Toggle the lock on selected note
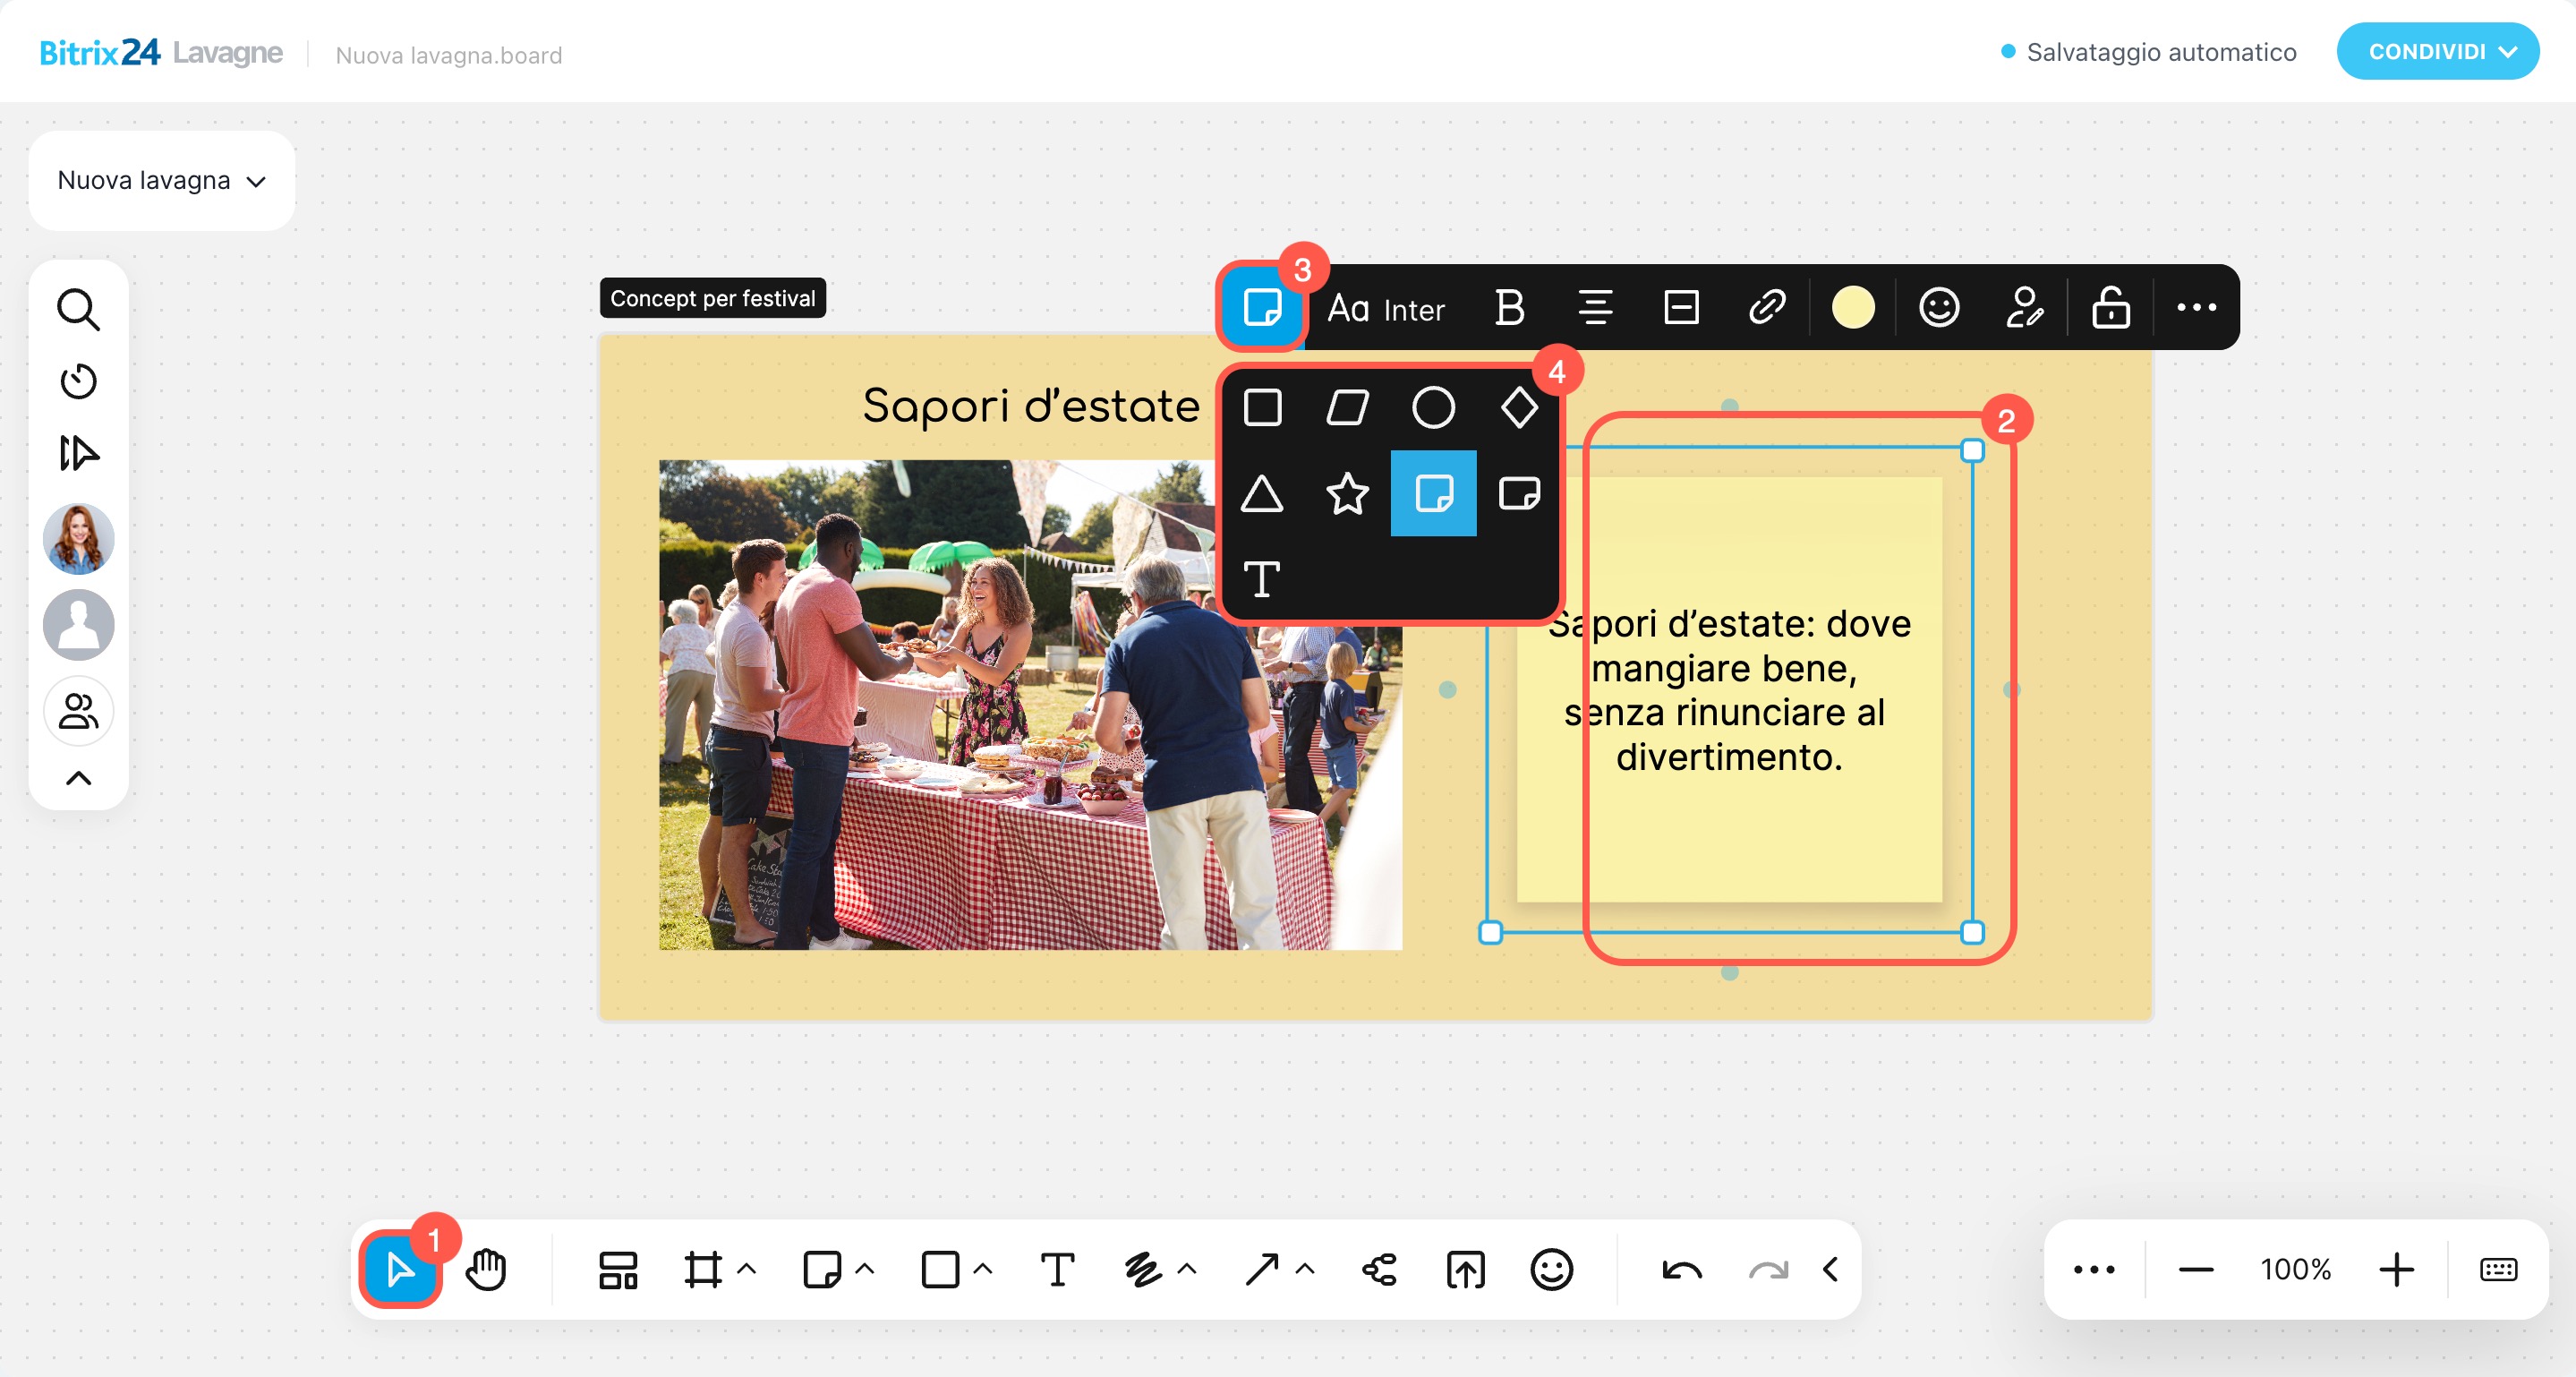The image size is (2576, 1377). pos(2110,307)
